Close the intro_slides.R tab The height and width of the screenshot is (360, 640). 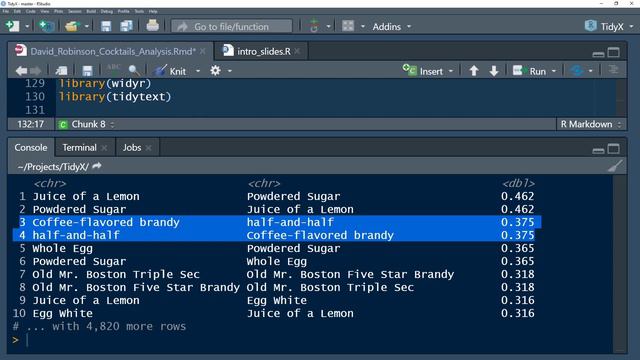pos(297,51)
